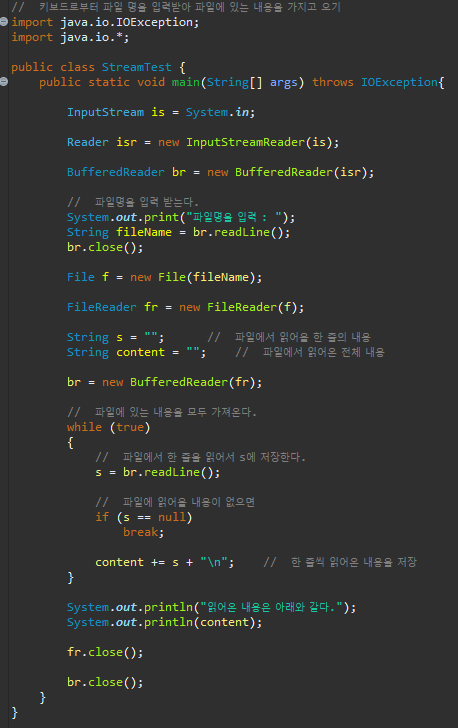This screenshot has height=728, width=458.
Task: Click comment "파일에서 읽어올 한 줄의 내용"
Action: click(x=302, y=337)
